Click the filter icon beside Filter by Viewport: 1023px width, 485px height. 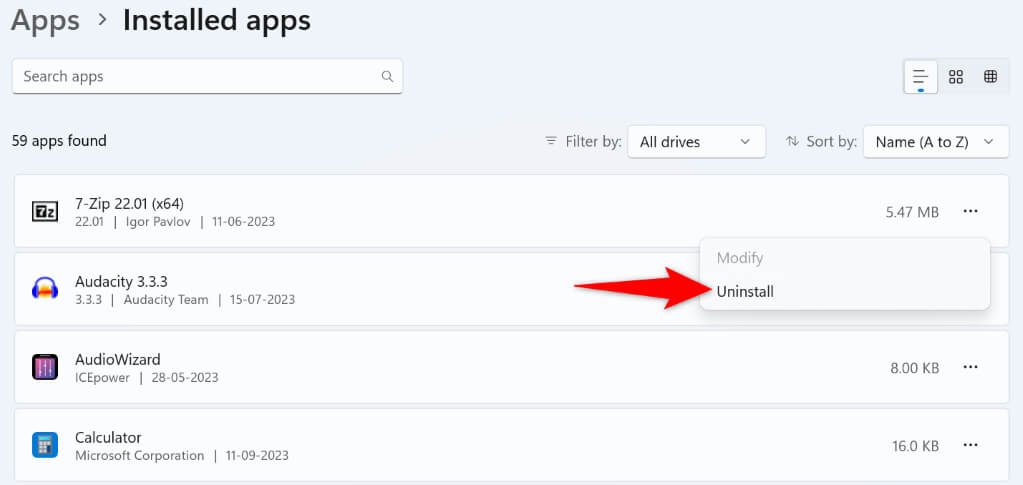click(x=551, y=142)
